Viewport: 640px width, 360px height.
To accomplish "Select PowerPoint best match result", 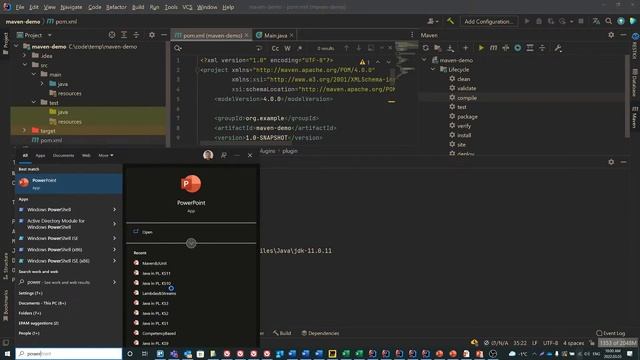I will 69,183.
